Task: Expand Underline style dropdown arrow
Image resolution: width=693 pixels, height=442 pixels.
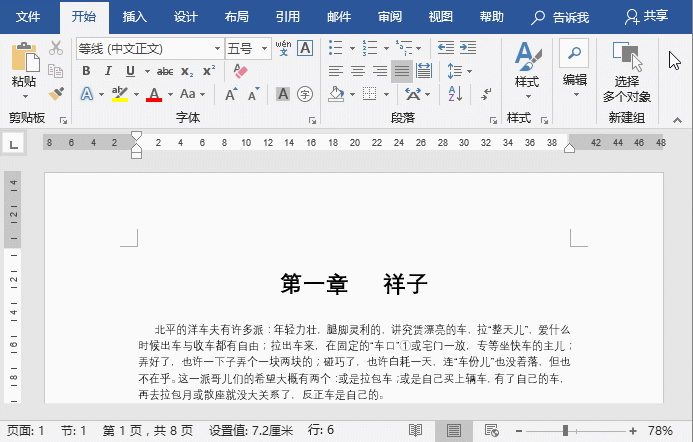Action: pyautogui.click(x=147, y=71)
